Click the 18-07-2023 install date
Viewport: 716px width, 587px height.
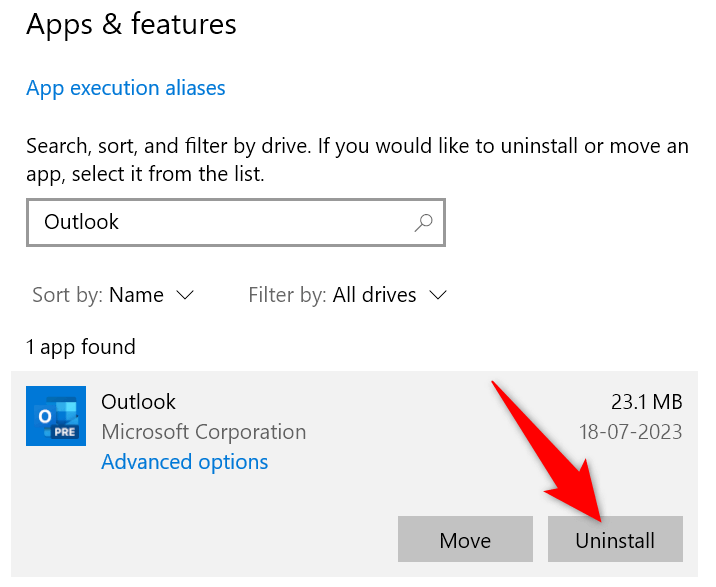(x=631, y=432)
